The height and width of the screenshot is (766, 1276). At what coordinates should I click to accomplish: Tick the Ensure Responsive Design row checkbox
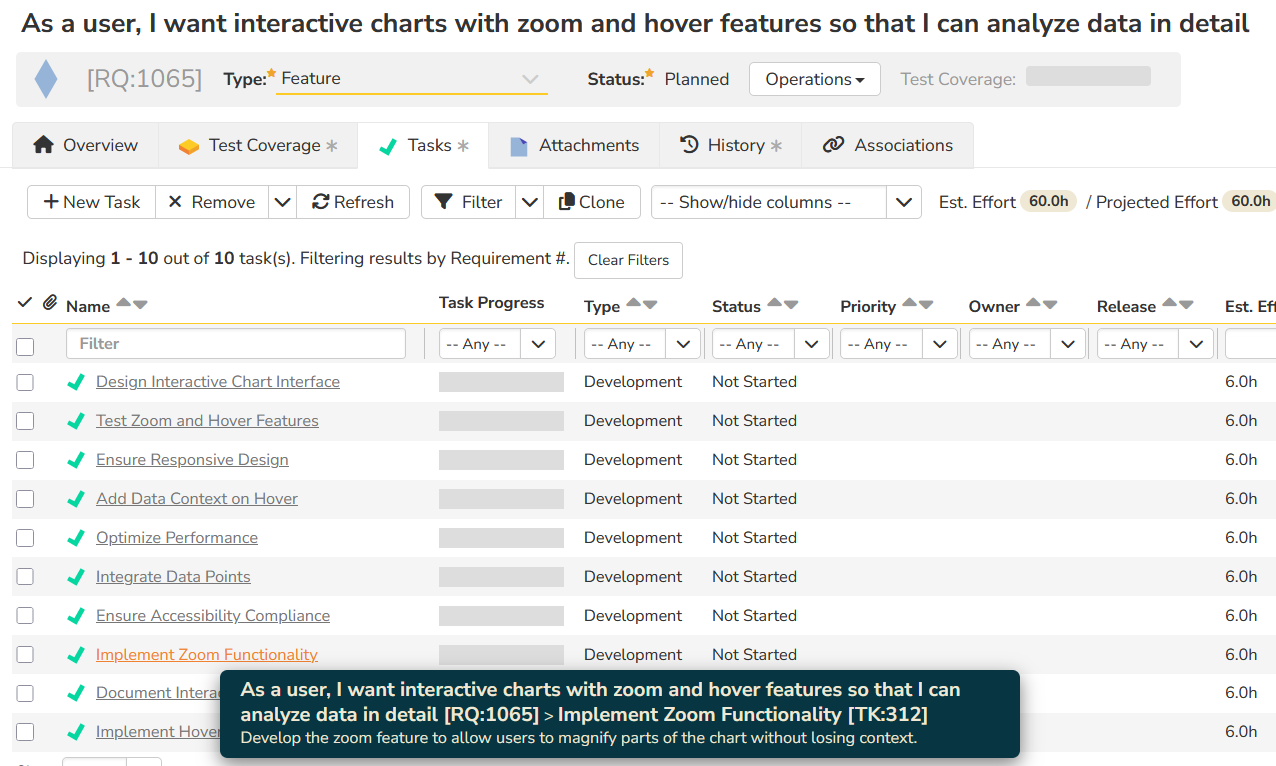coord(25,460)
